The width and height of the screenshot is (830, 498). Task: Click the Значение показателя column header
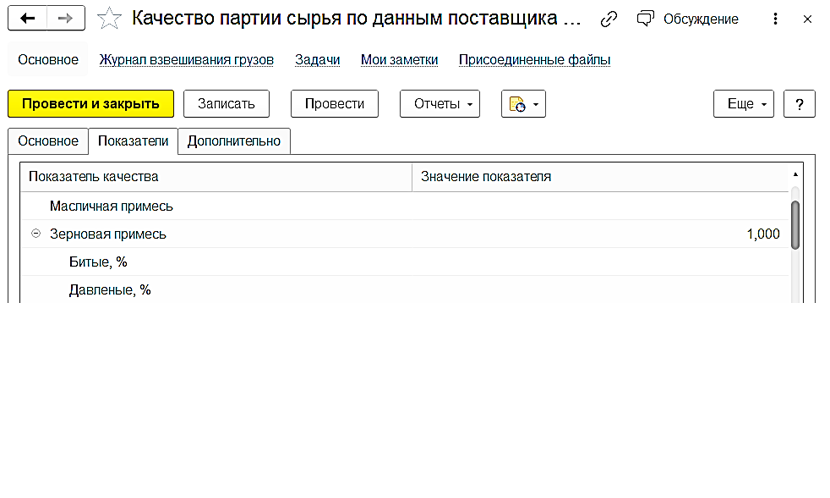pyautogui.click(x=600, y=177)
